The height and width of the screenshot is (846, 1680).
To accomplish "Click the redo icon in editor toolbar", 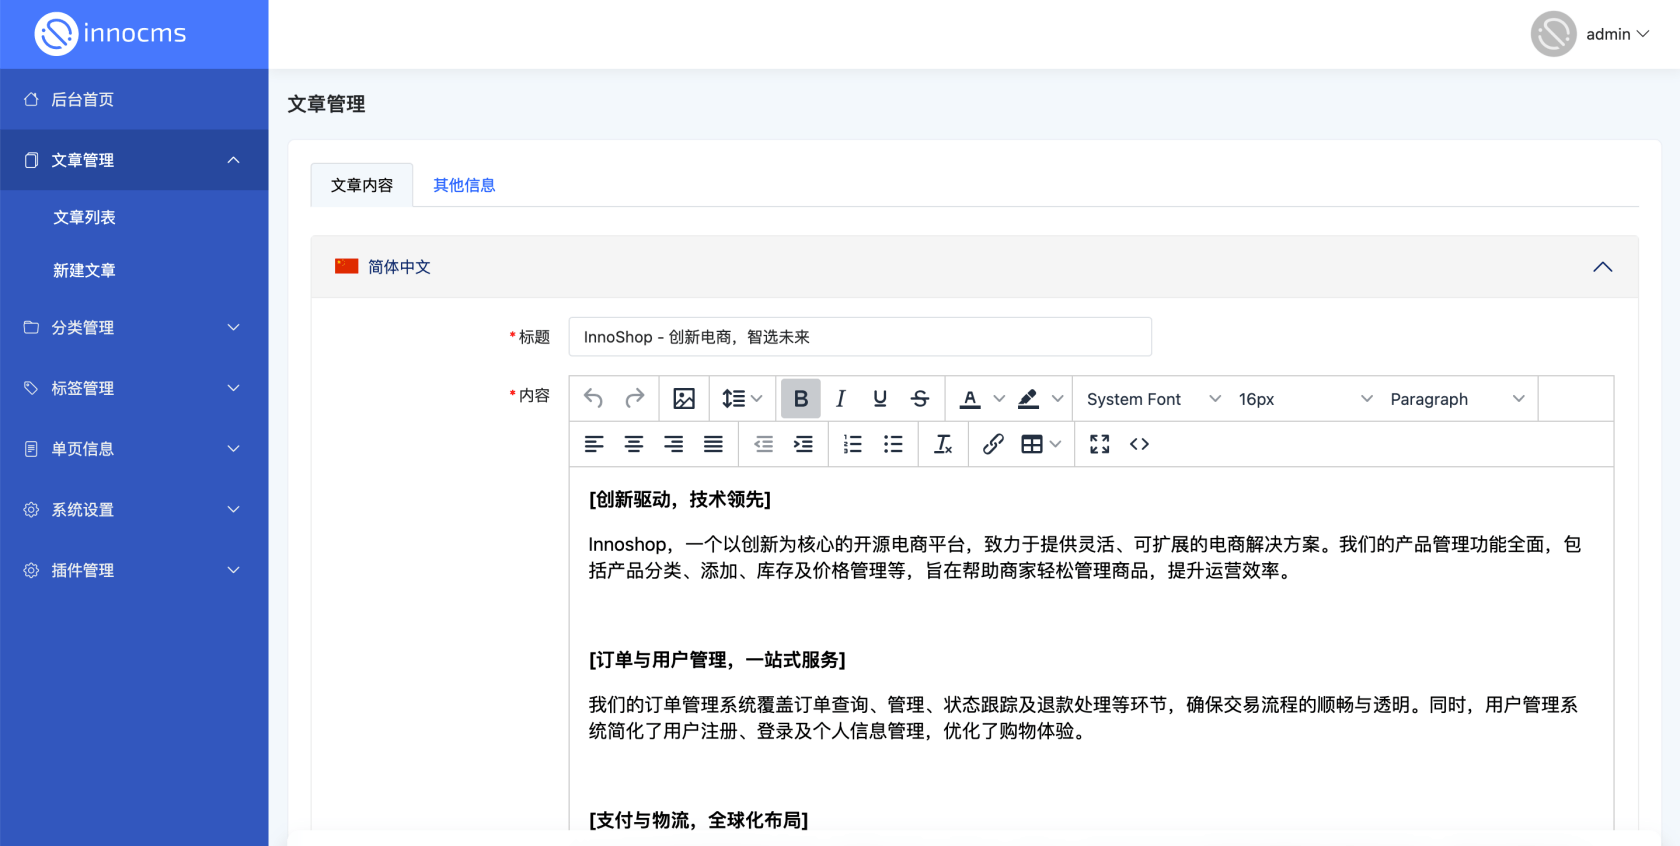I will click(635, 399).
